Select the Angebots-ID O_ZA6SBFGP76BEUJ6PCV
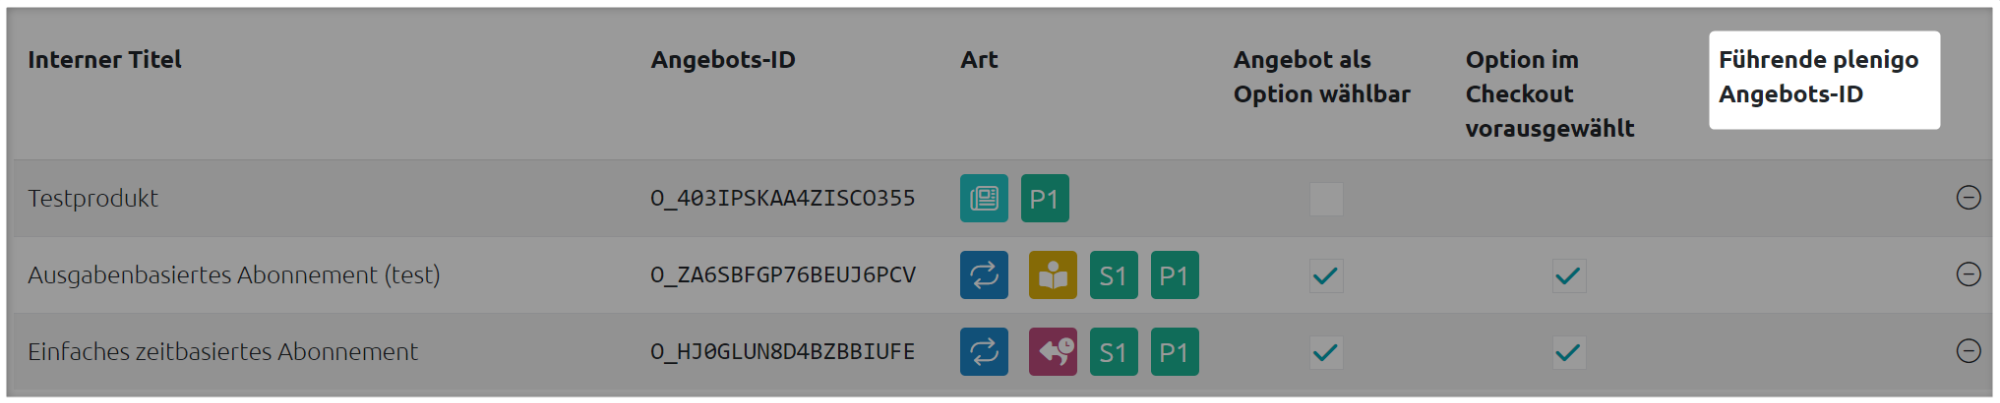The width and height of the screenshot is (2000, 403). click(x=783, y=275)
